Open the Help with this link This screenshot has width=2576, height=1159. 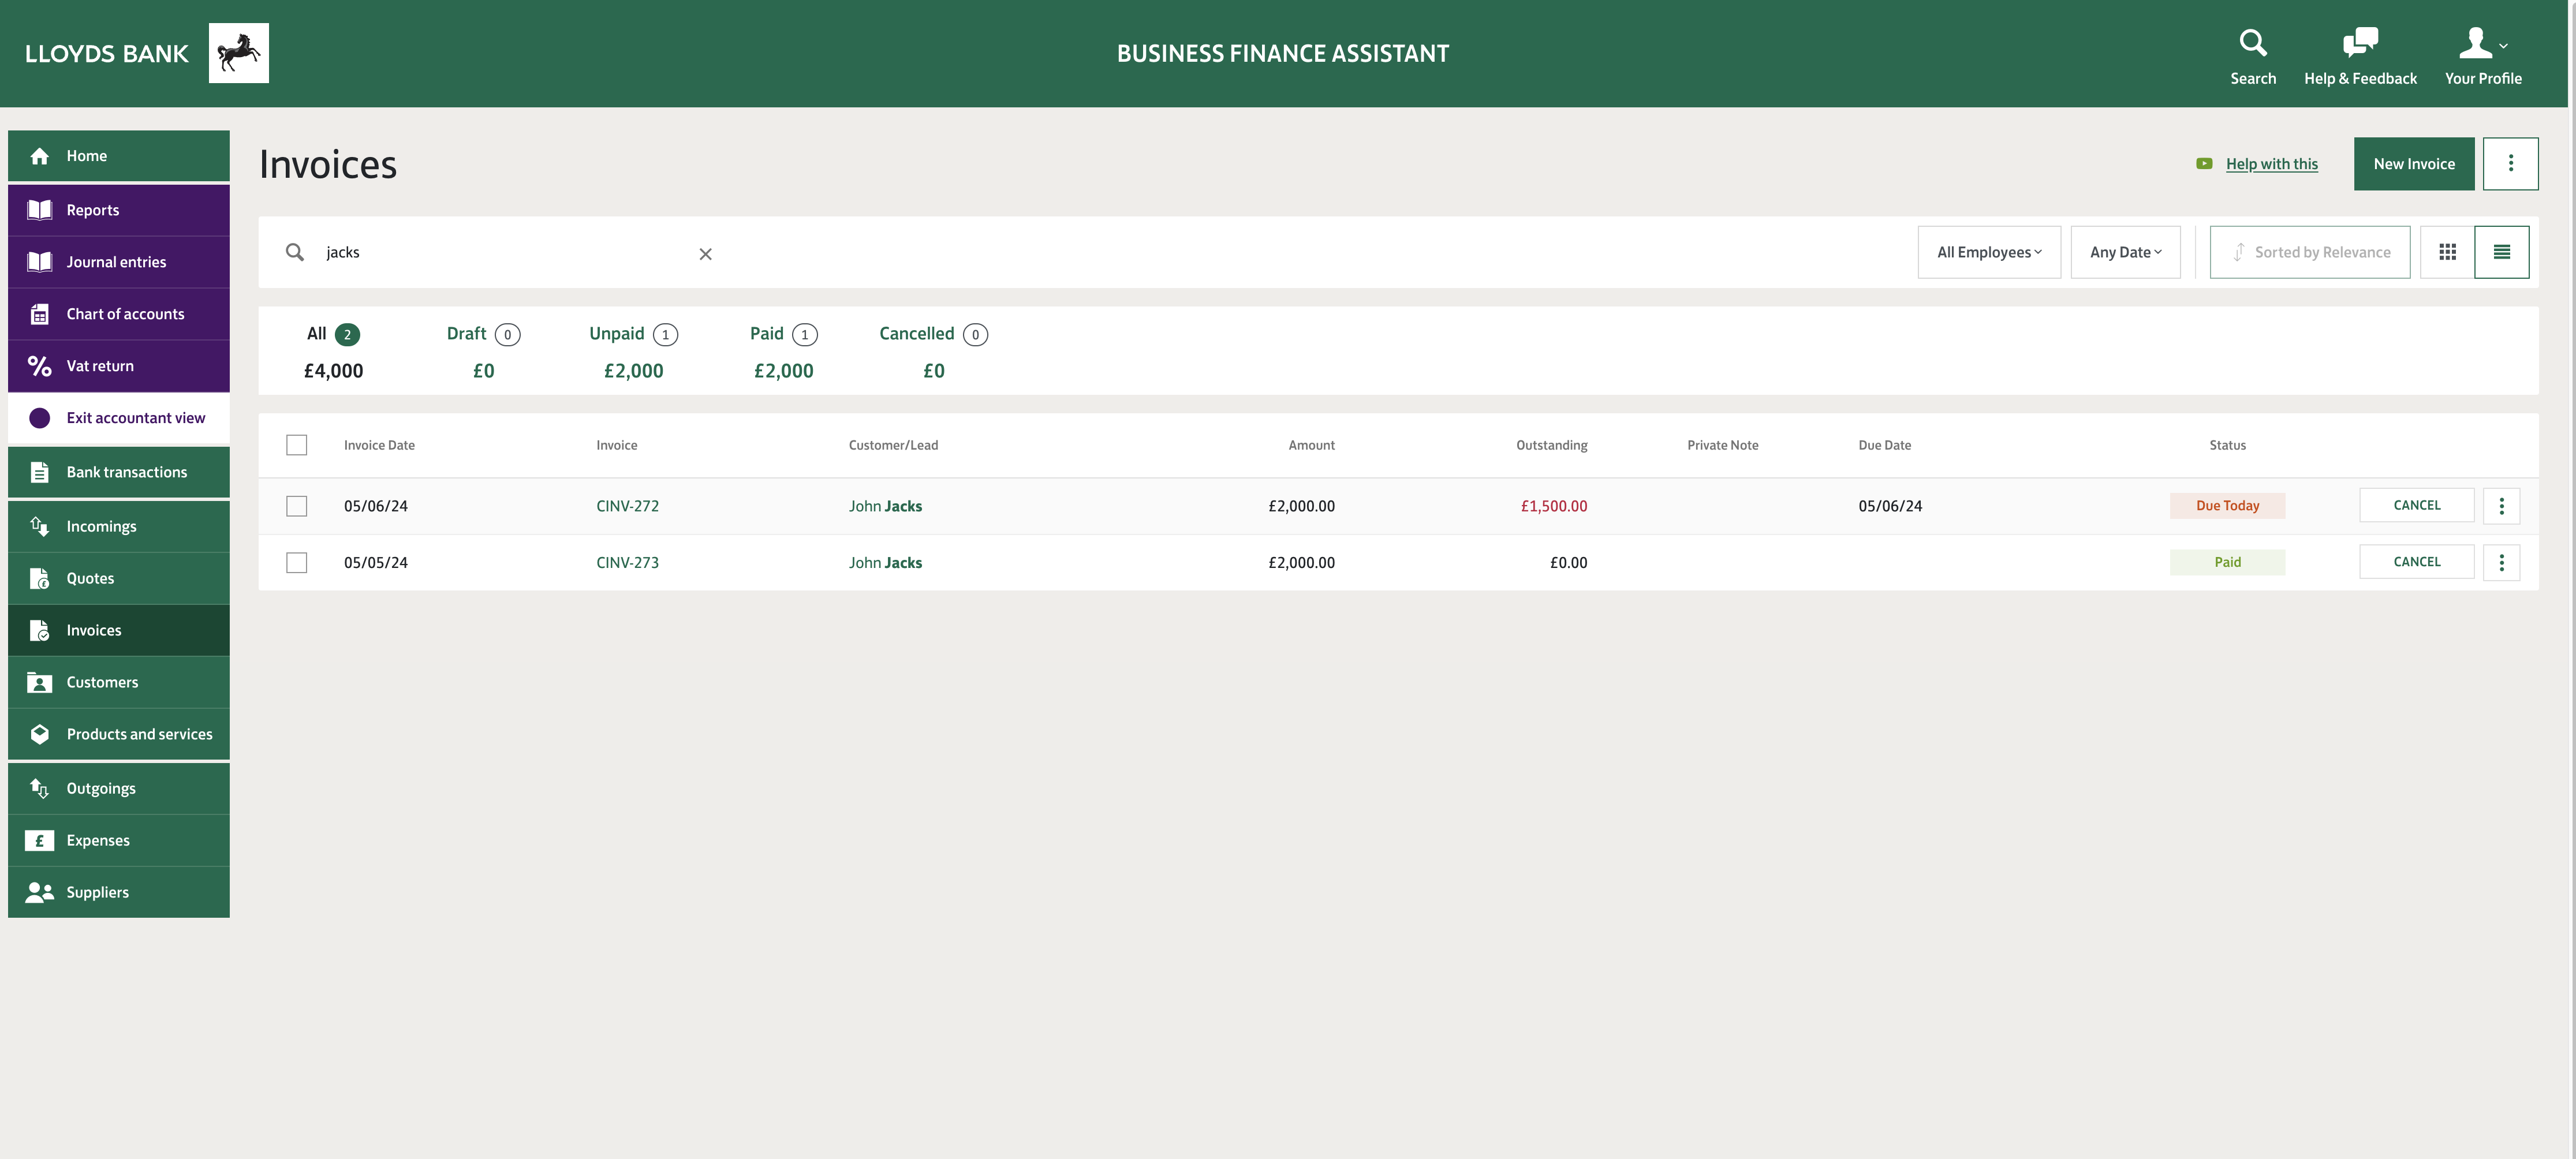pyautogui.click(x=2271, y=164)
